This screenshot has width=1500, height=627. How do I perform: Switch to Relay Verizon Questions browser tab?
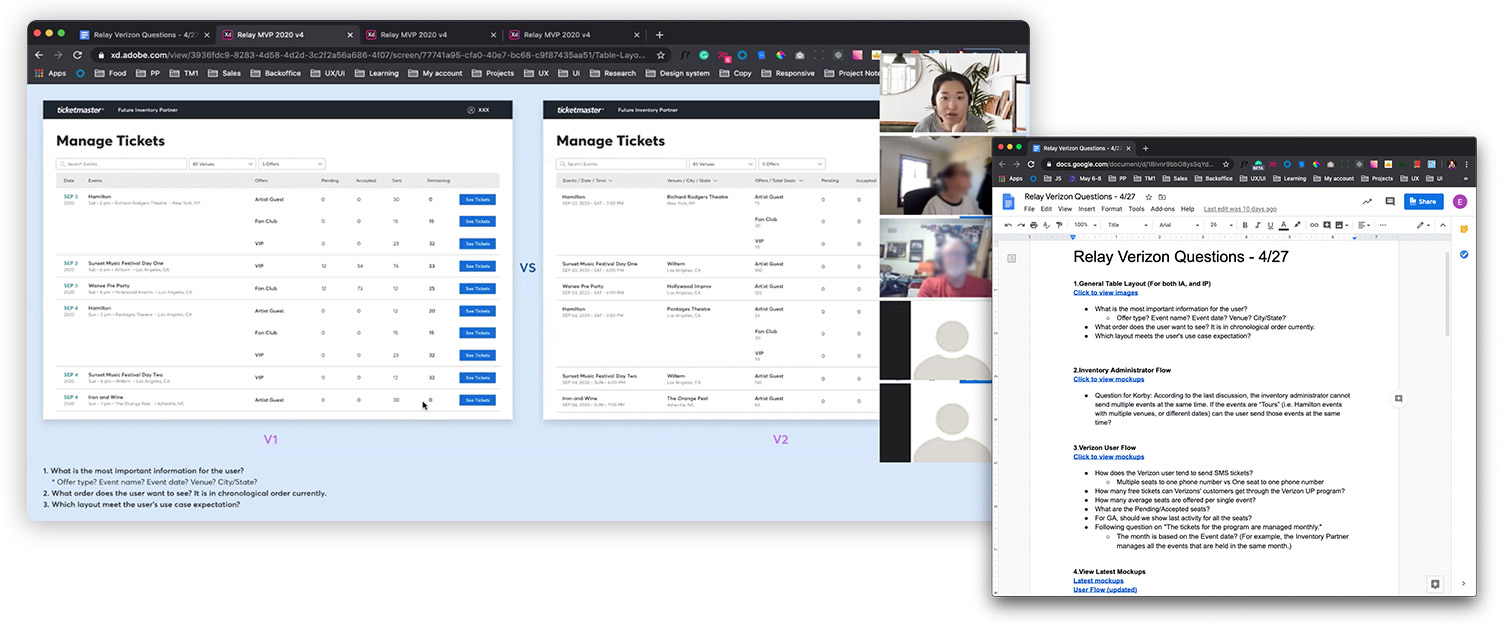pyautogui.click(x=141, y=34)
